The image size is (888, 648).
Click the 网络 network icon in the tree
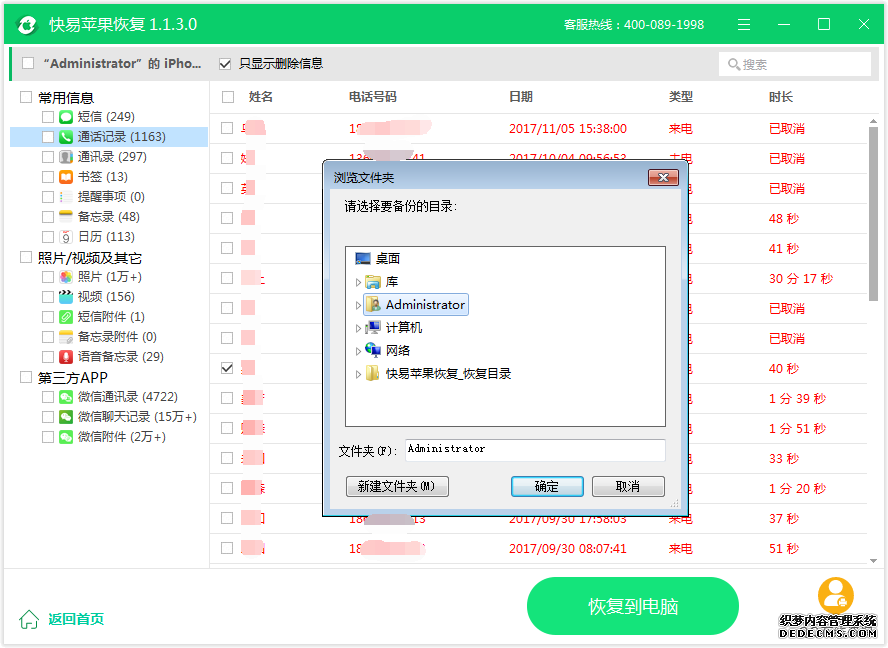coord(373,350)
